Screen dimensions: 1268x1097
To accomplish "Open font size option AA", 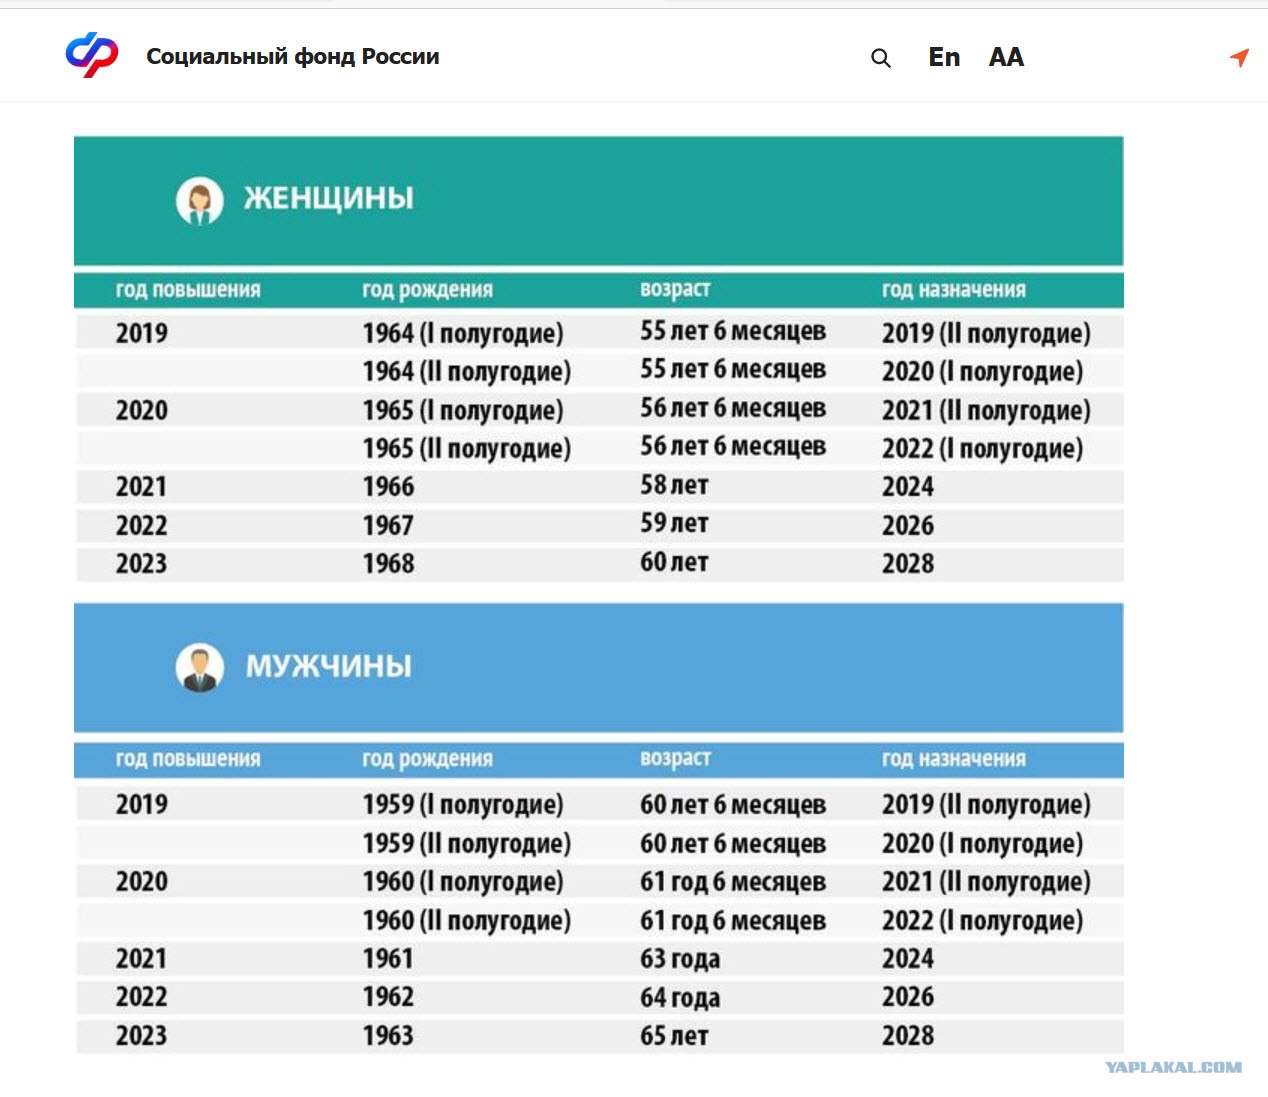I will tap(1006, 57).
